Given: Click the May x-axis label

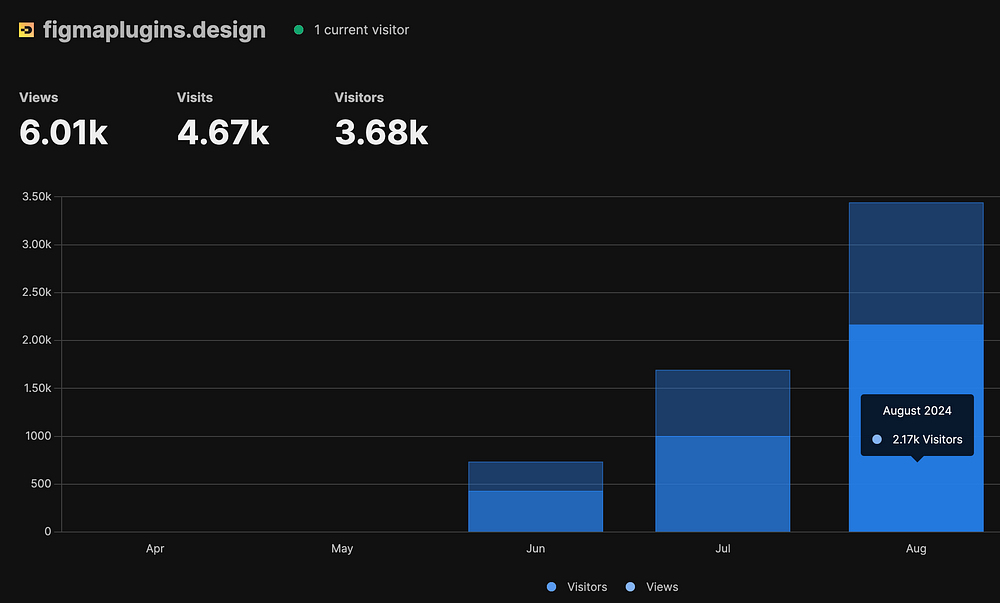Looking at the screenshot, I should click(342, 548).
